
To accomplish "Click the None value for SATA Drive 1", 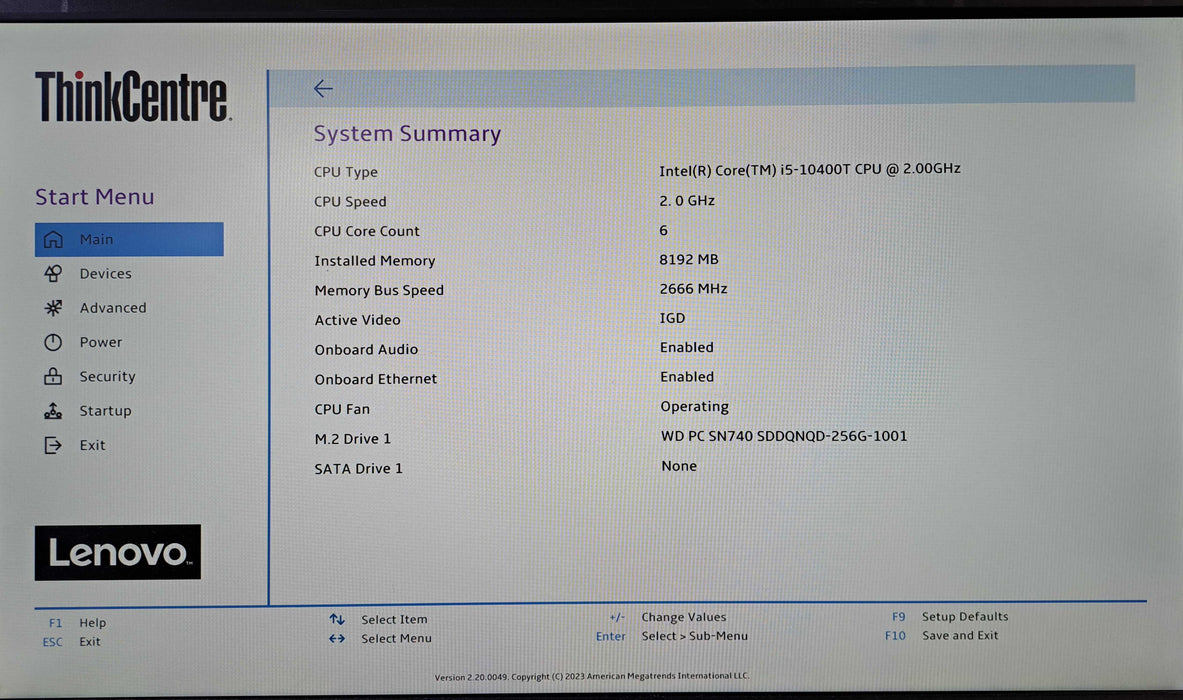I will click(x=679, y=466).
